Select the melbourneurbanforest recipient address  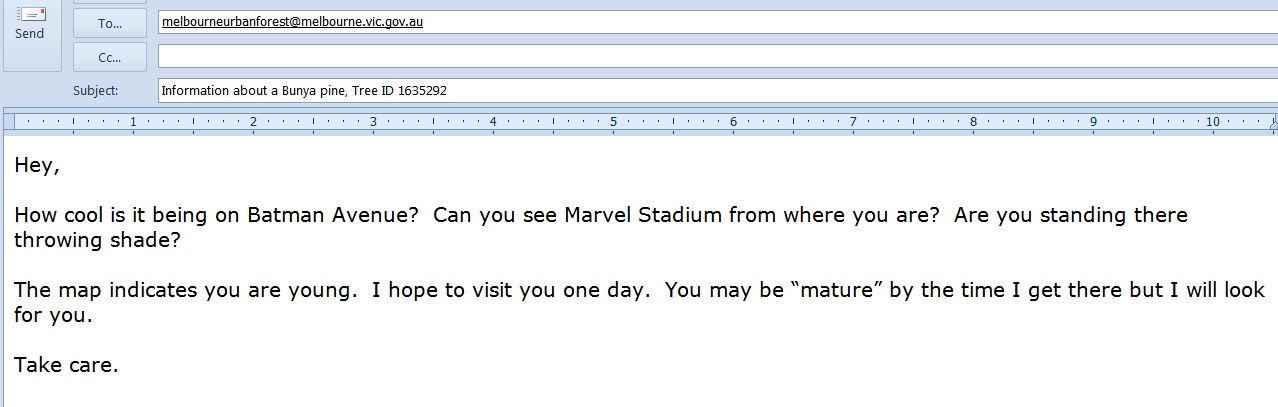click(x=292, y=21)
